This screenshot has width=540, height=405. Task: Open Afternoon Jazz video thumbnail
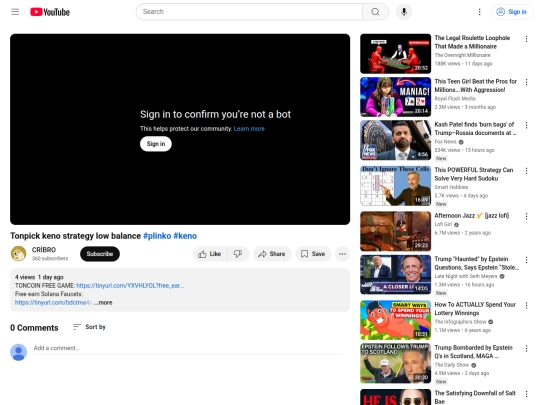pos(395,231)
